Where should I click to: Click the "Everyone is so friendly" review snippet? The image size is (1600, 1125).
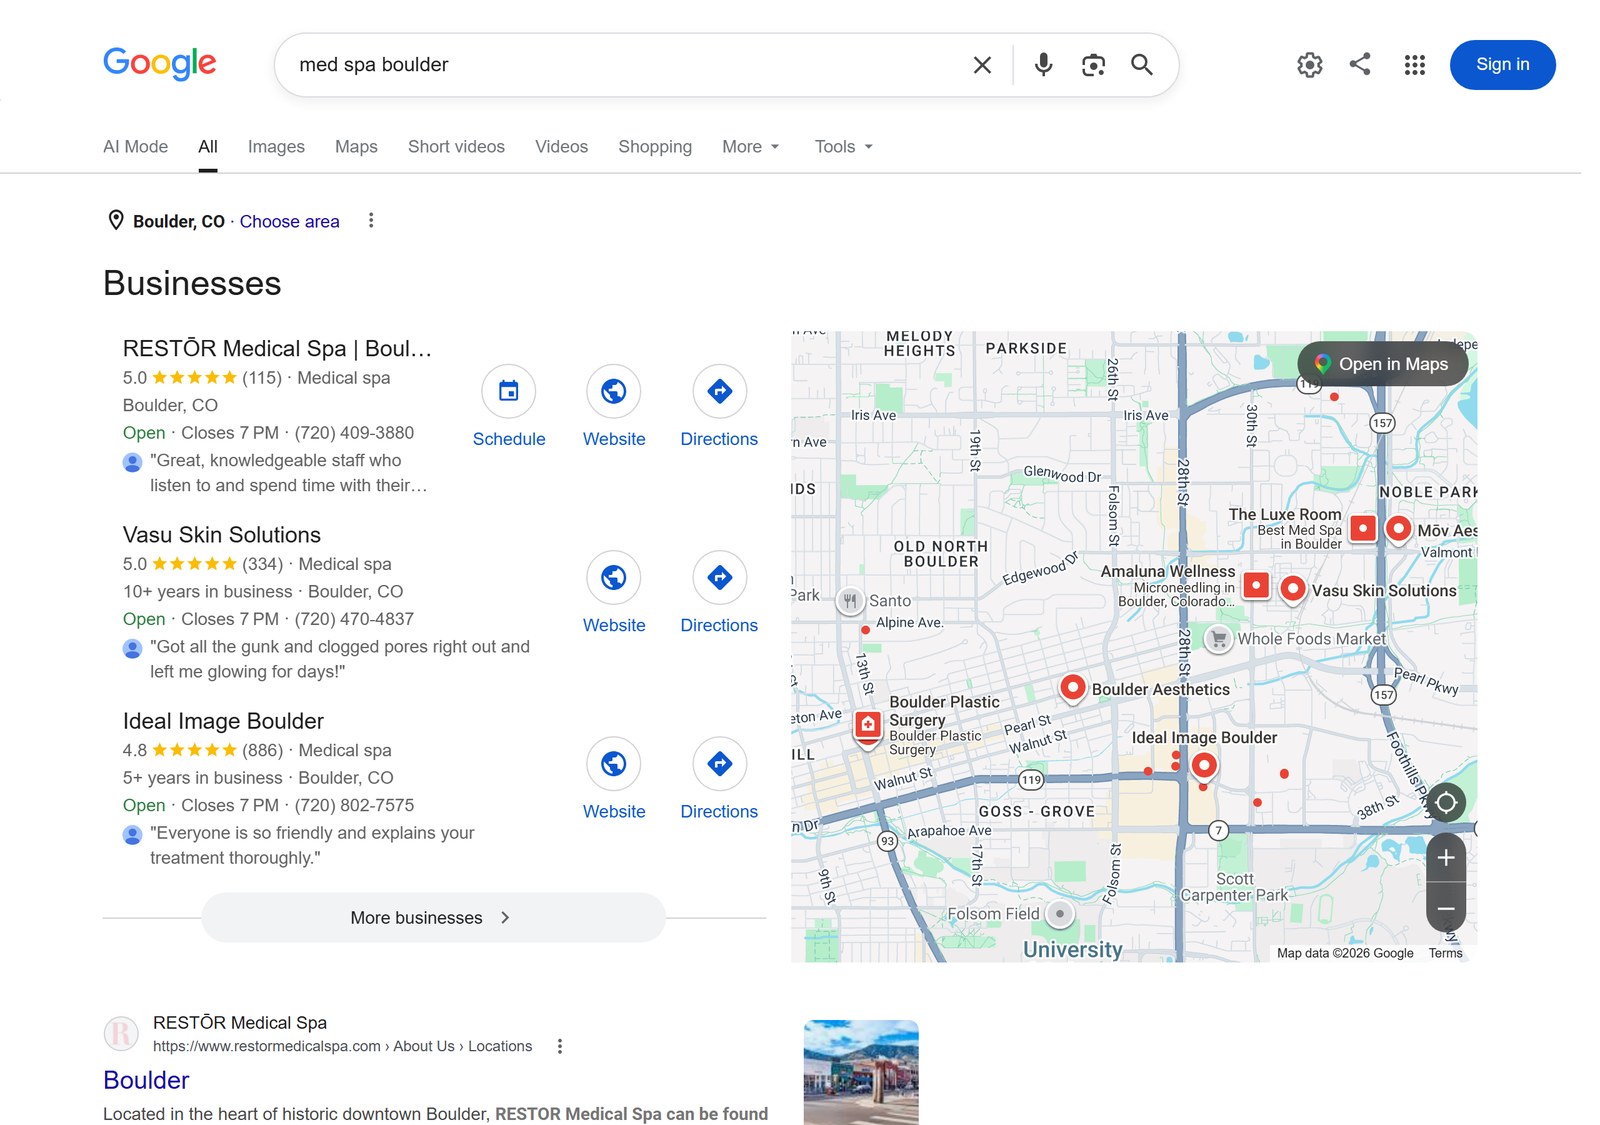tap(312, 845)
